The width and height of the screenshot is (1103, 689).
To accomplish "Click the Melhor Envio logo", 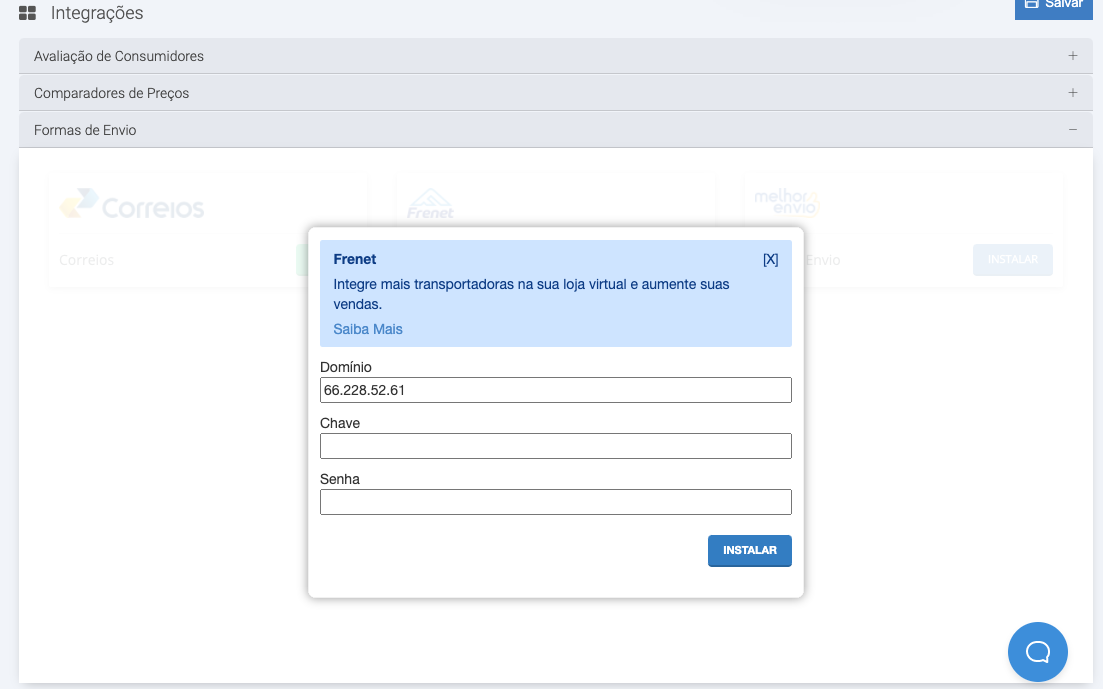I will (787, 203).
